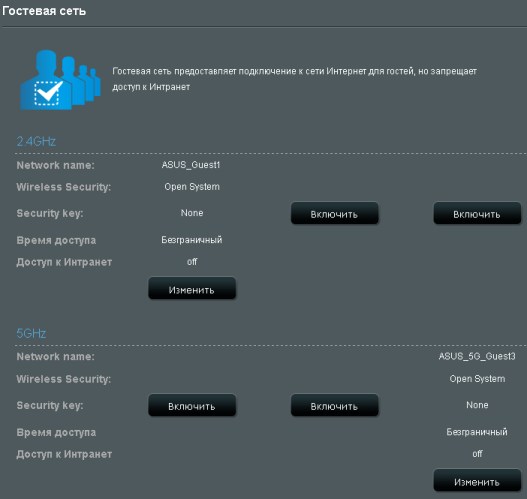Enable the third 2.4GHz guest network slot

tap(477, 214)
